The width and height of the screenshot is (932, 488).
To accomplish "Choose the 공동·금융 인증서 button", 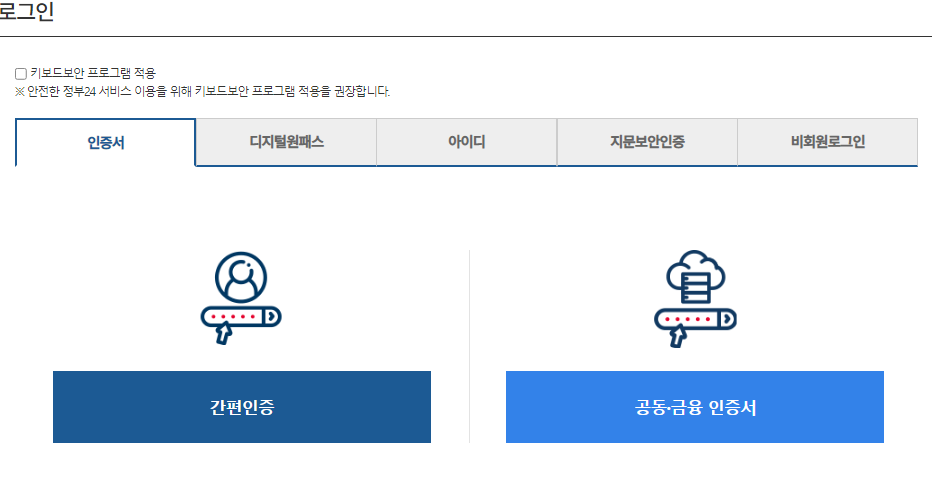I will [x=695, y=407].
